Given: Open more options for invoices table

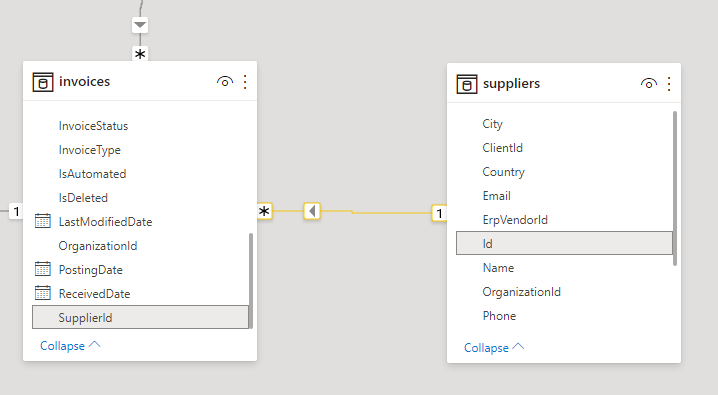Looking at the screenshot, I should (245, 82).
